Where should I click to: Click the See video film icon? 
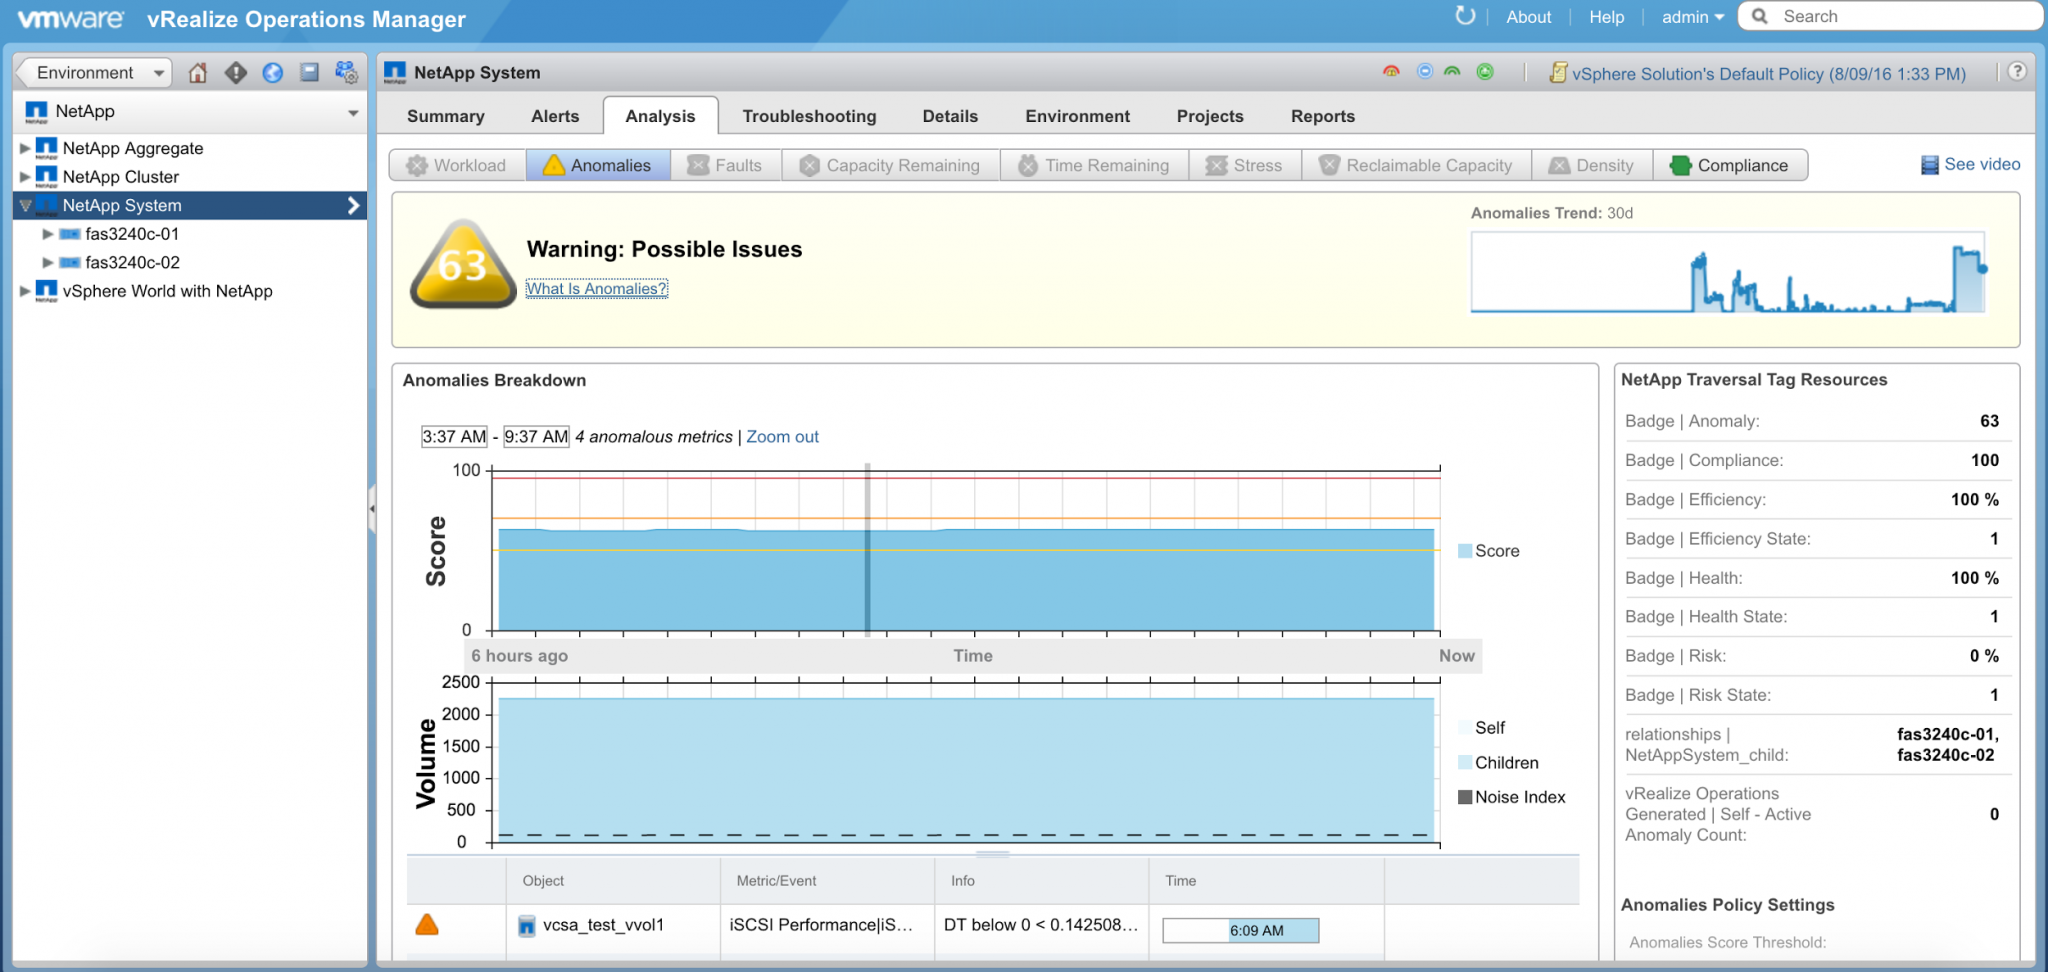tap(1930, 165)
